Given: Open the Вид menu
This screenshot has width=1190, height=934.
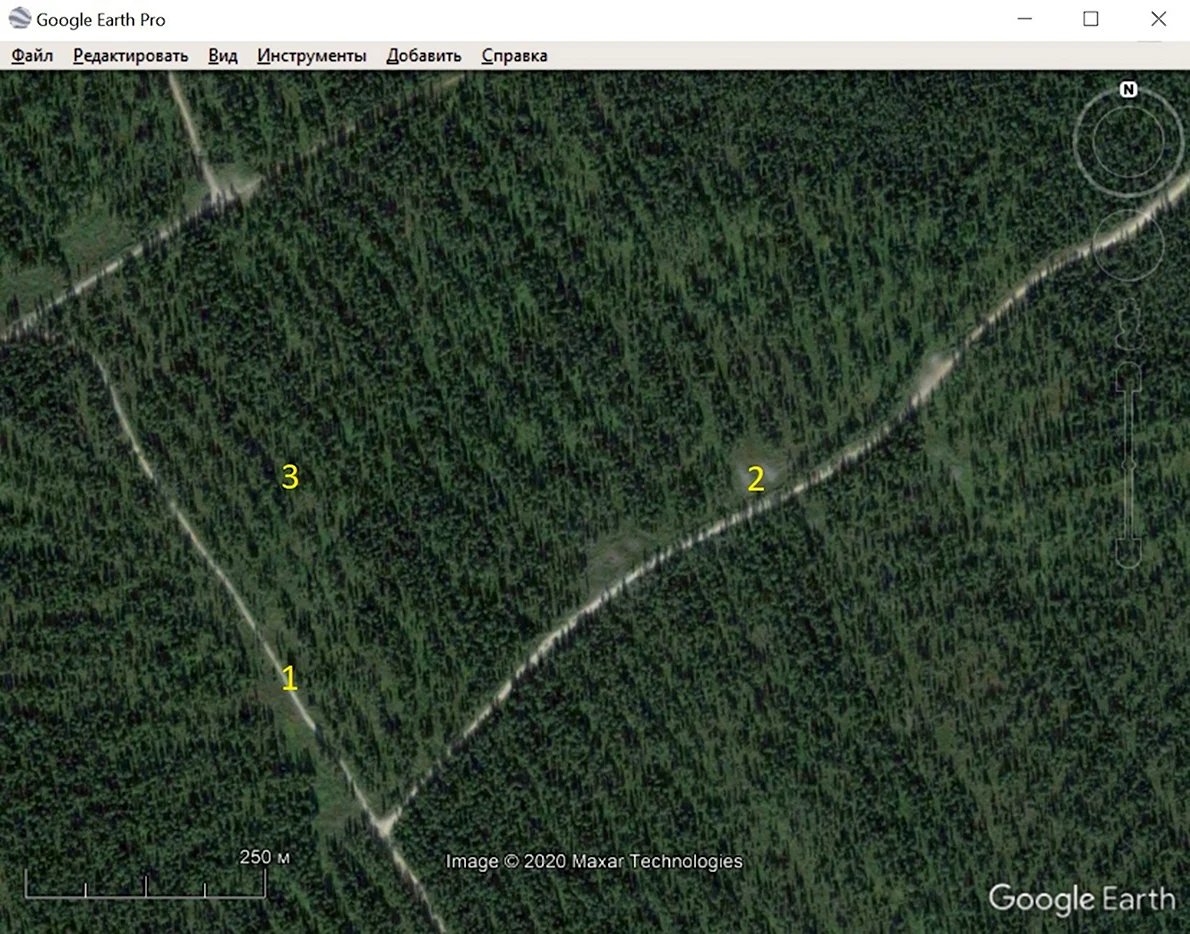Looking at the screenshot, I should coord(222,55).
